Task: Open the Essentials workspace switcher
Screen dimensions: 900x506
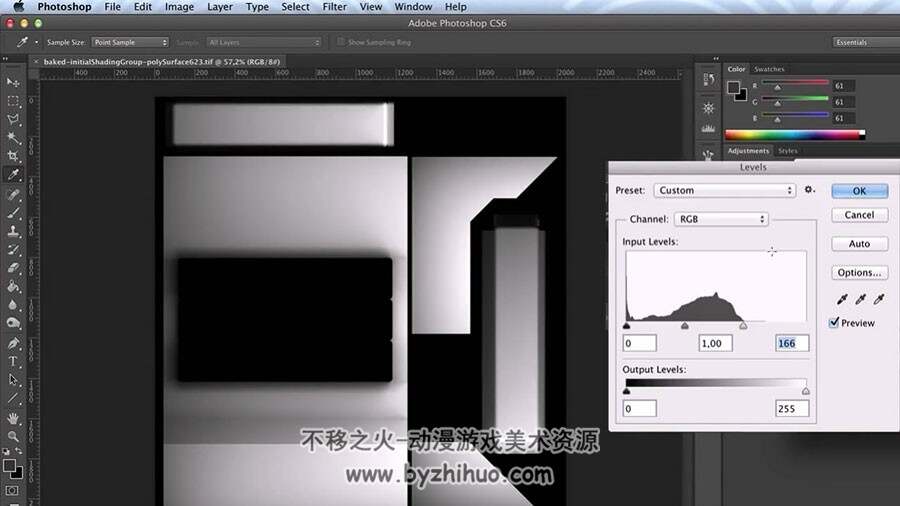Action: coord(866,42)
